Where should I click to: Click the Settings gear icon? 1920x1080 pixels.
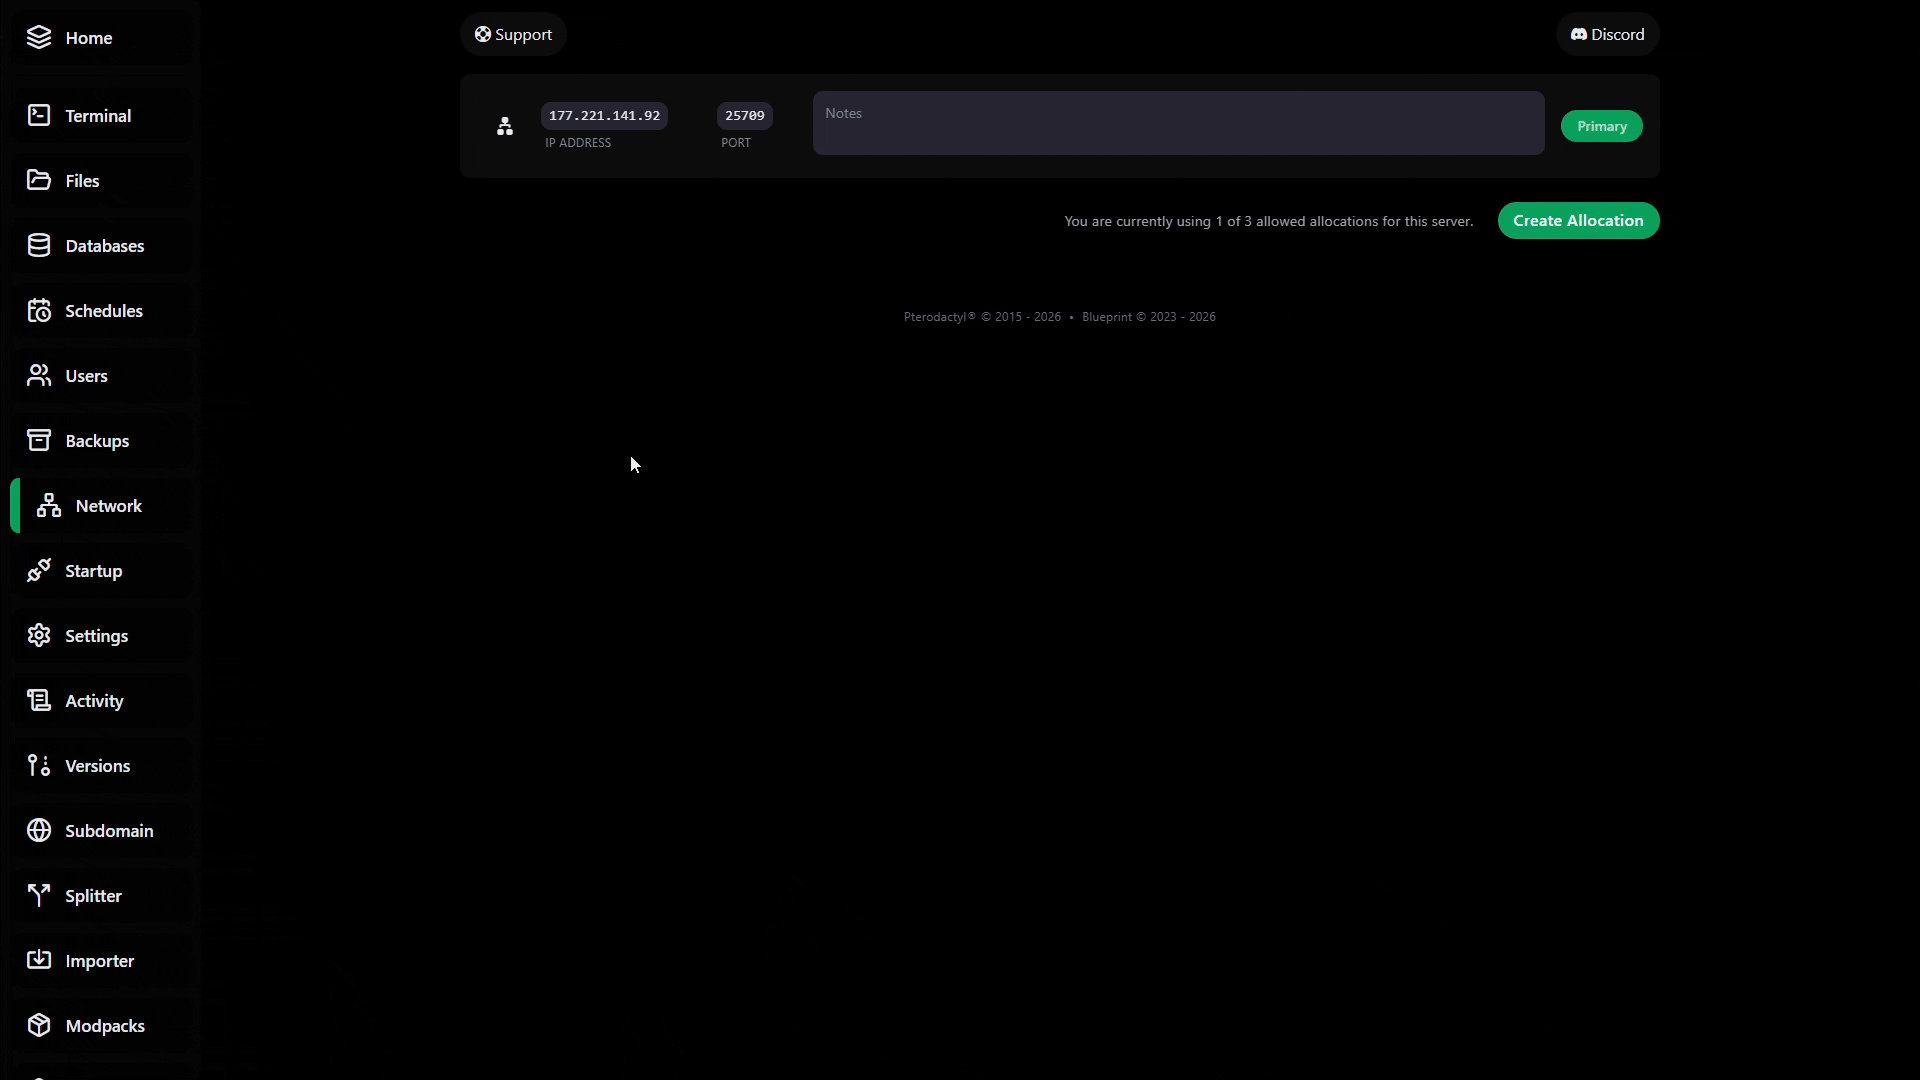coord(39,636)
